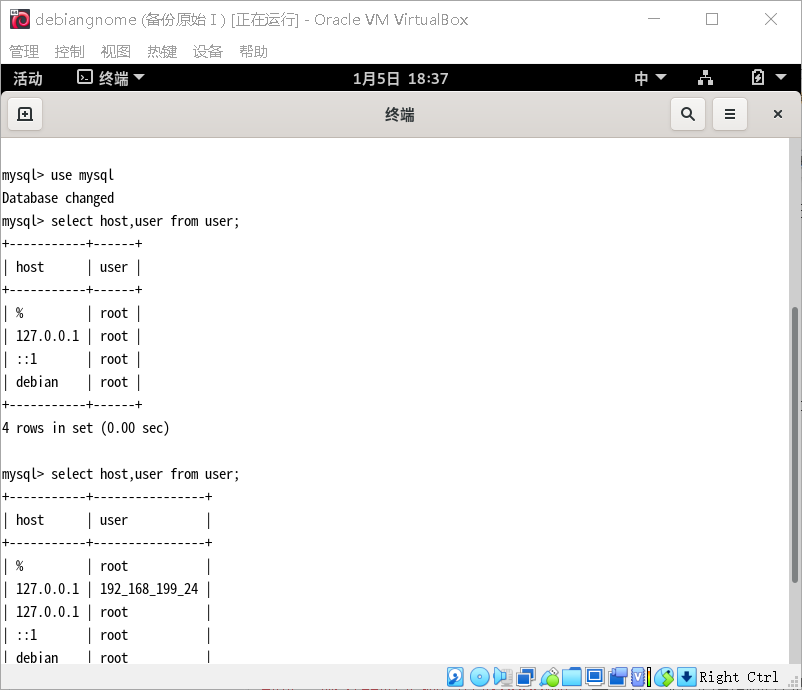
Task: Click the 活动 activities button
Action: [x=28, y=78]
